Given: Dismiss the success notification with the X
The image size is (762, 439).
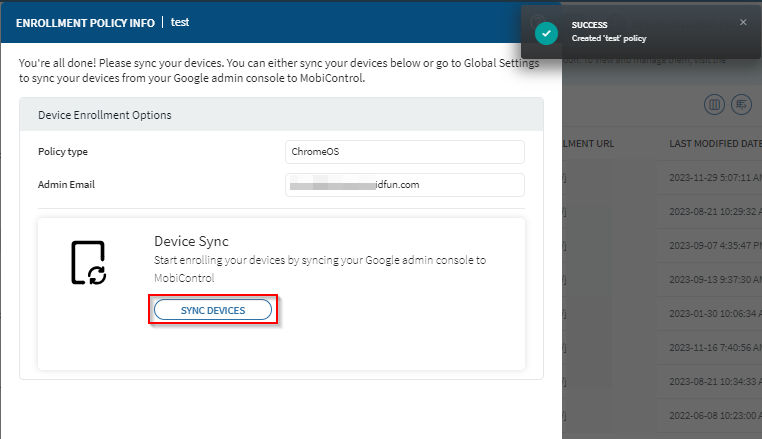Looking at the screenshot, I should click(742, 22).
